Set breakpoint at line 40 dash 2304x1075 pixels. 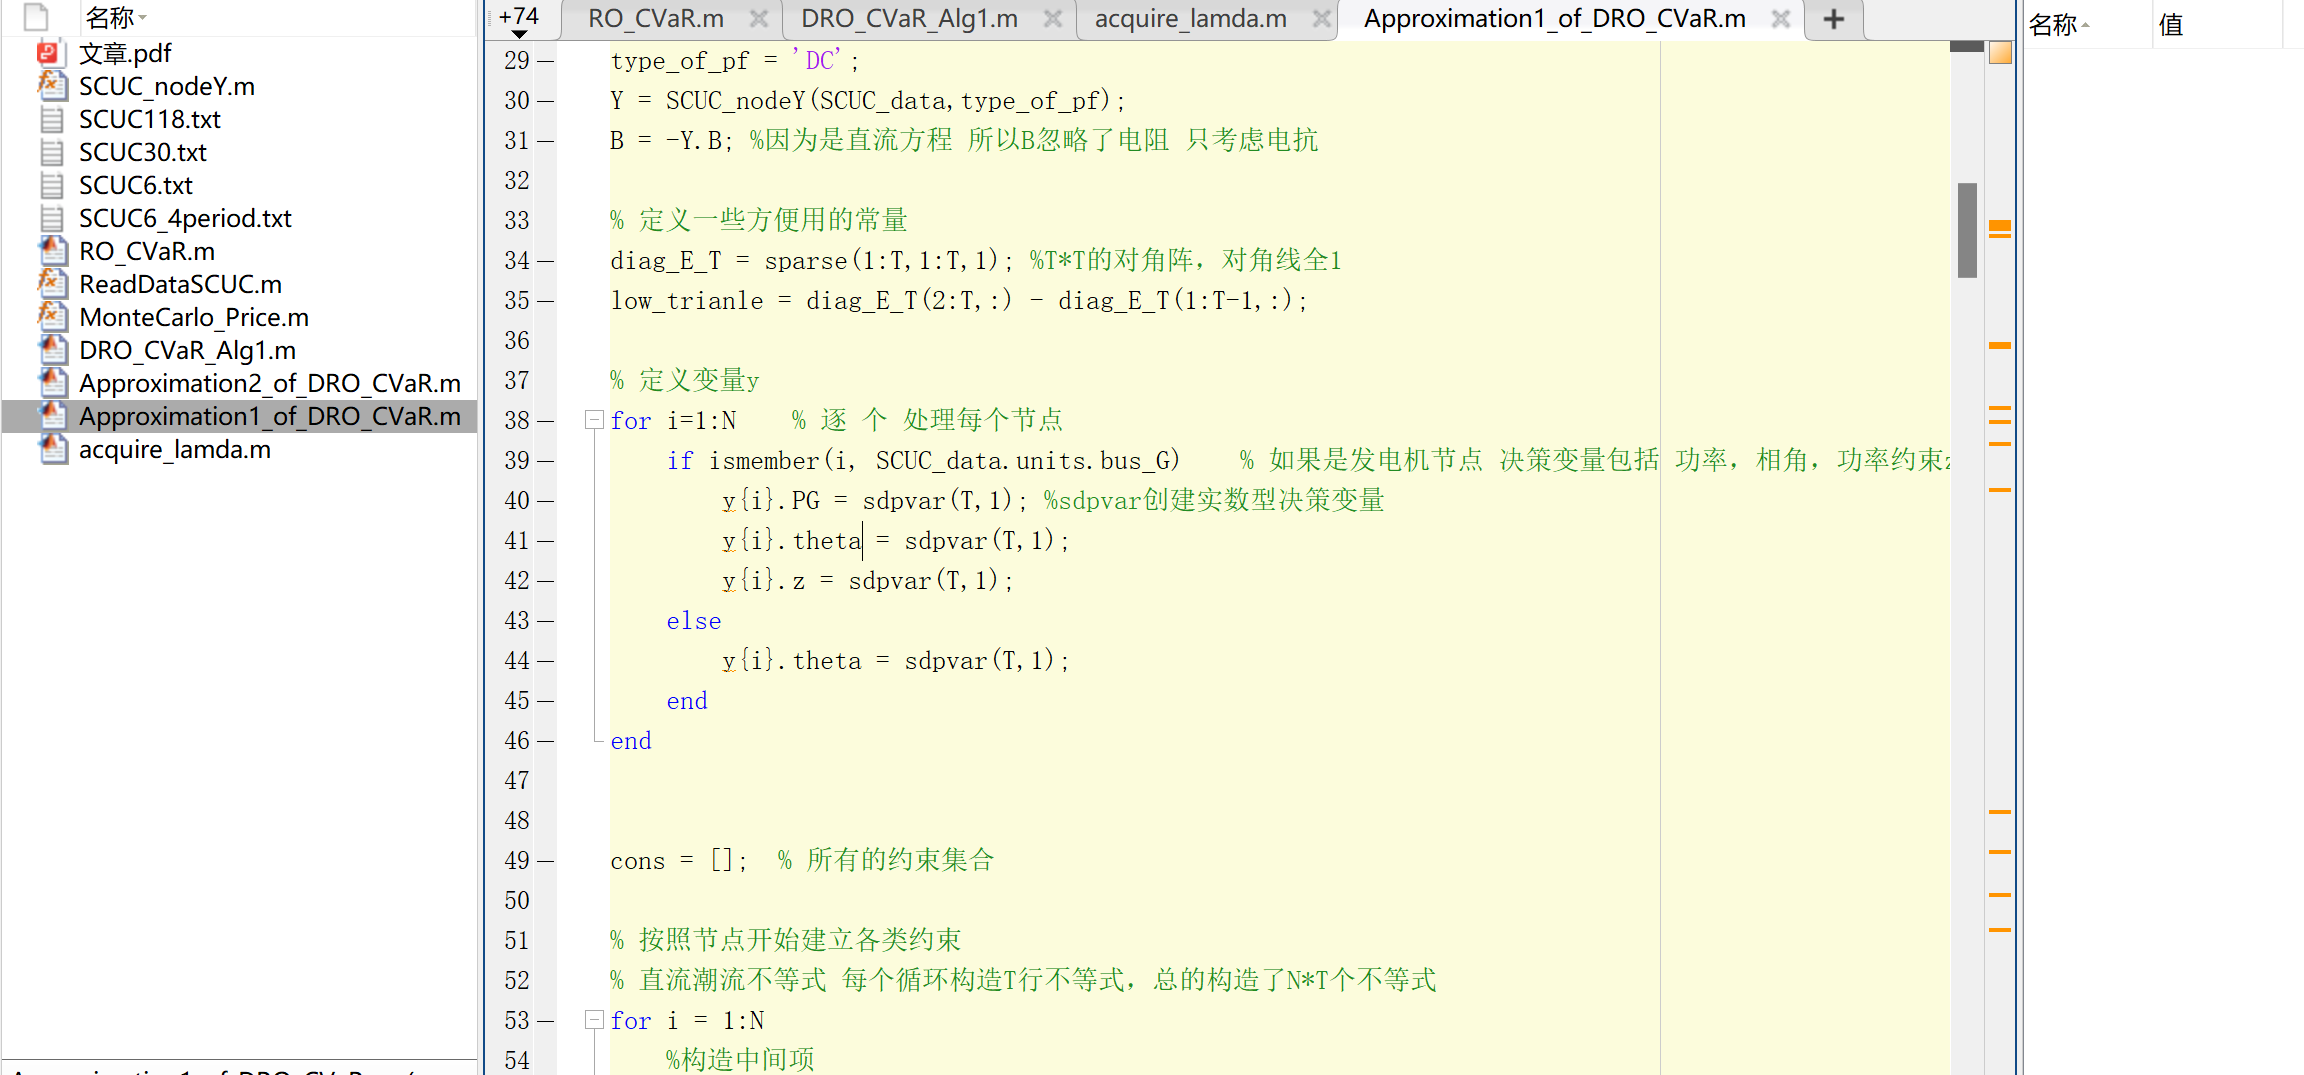tap(546, 501)
